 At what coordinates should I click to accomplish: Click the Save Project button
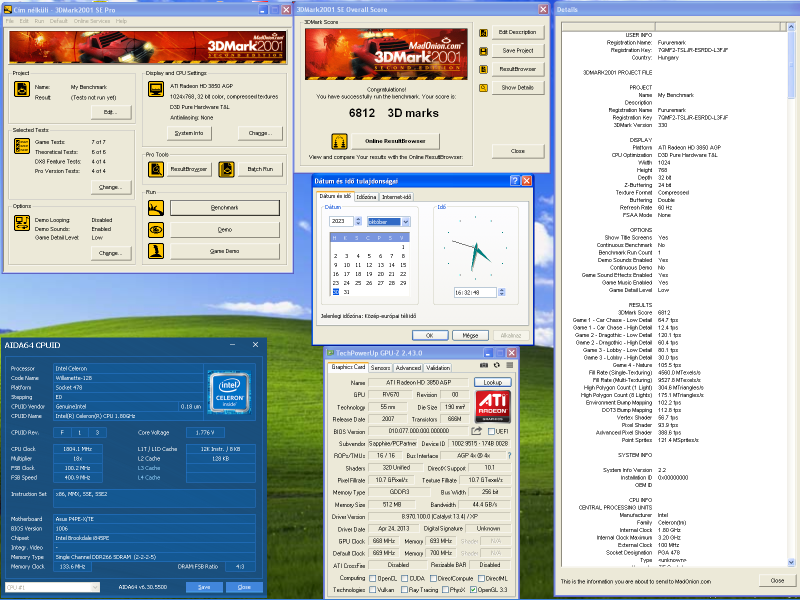coord(518,51)
